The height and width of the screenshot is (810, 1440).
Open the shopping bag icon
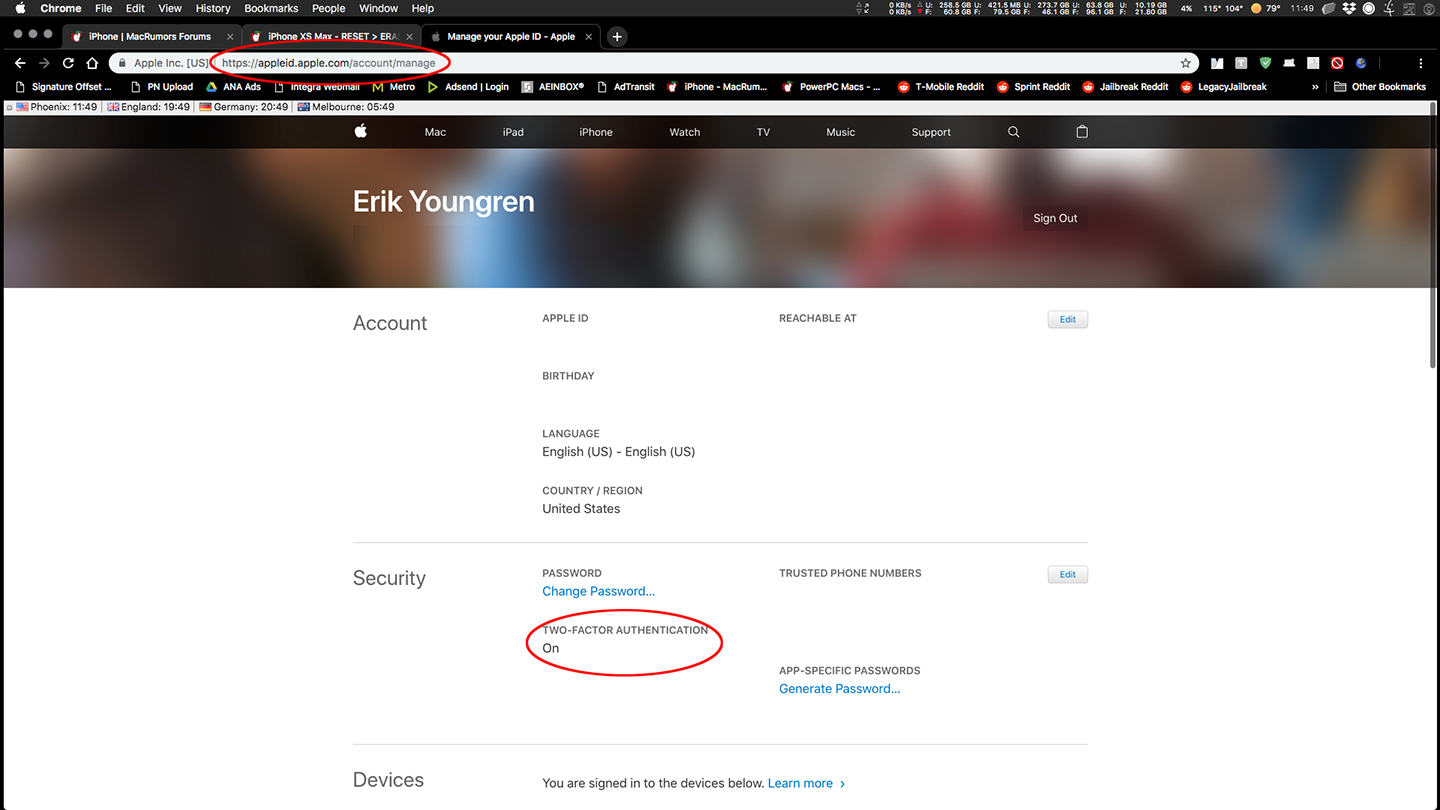[x=1081, y=131]
